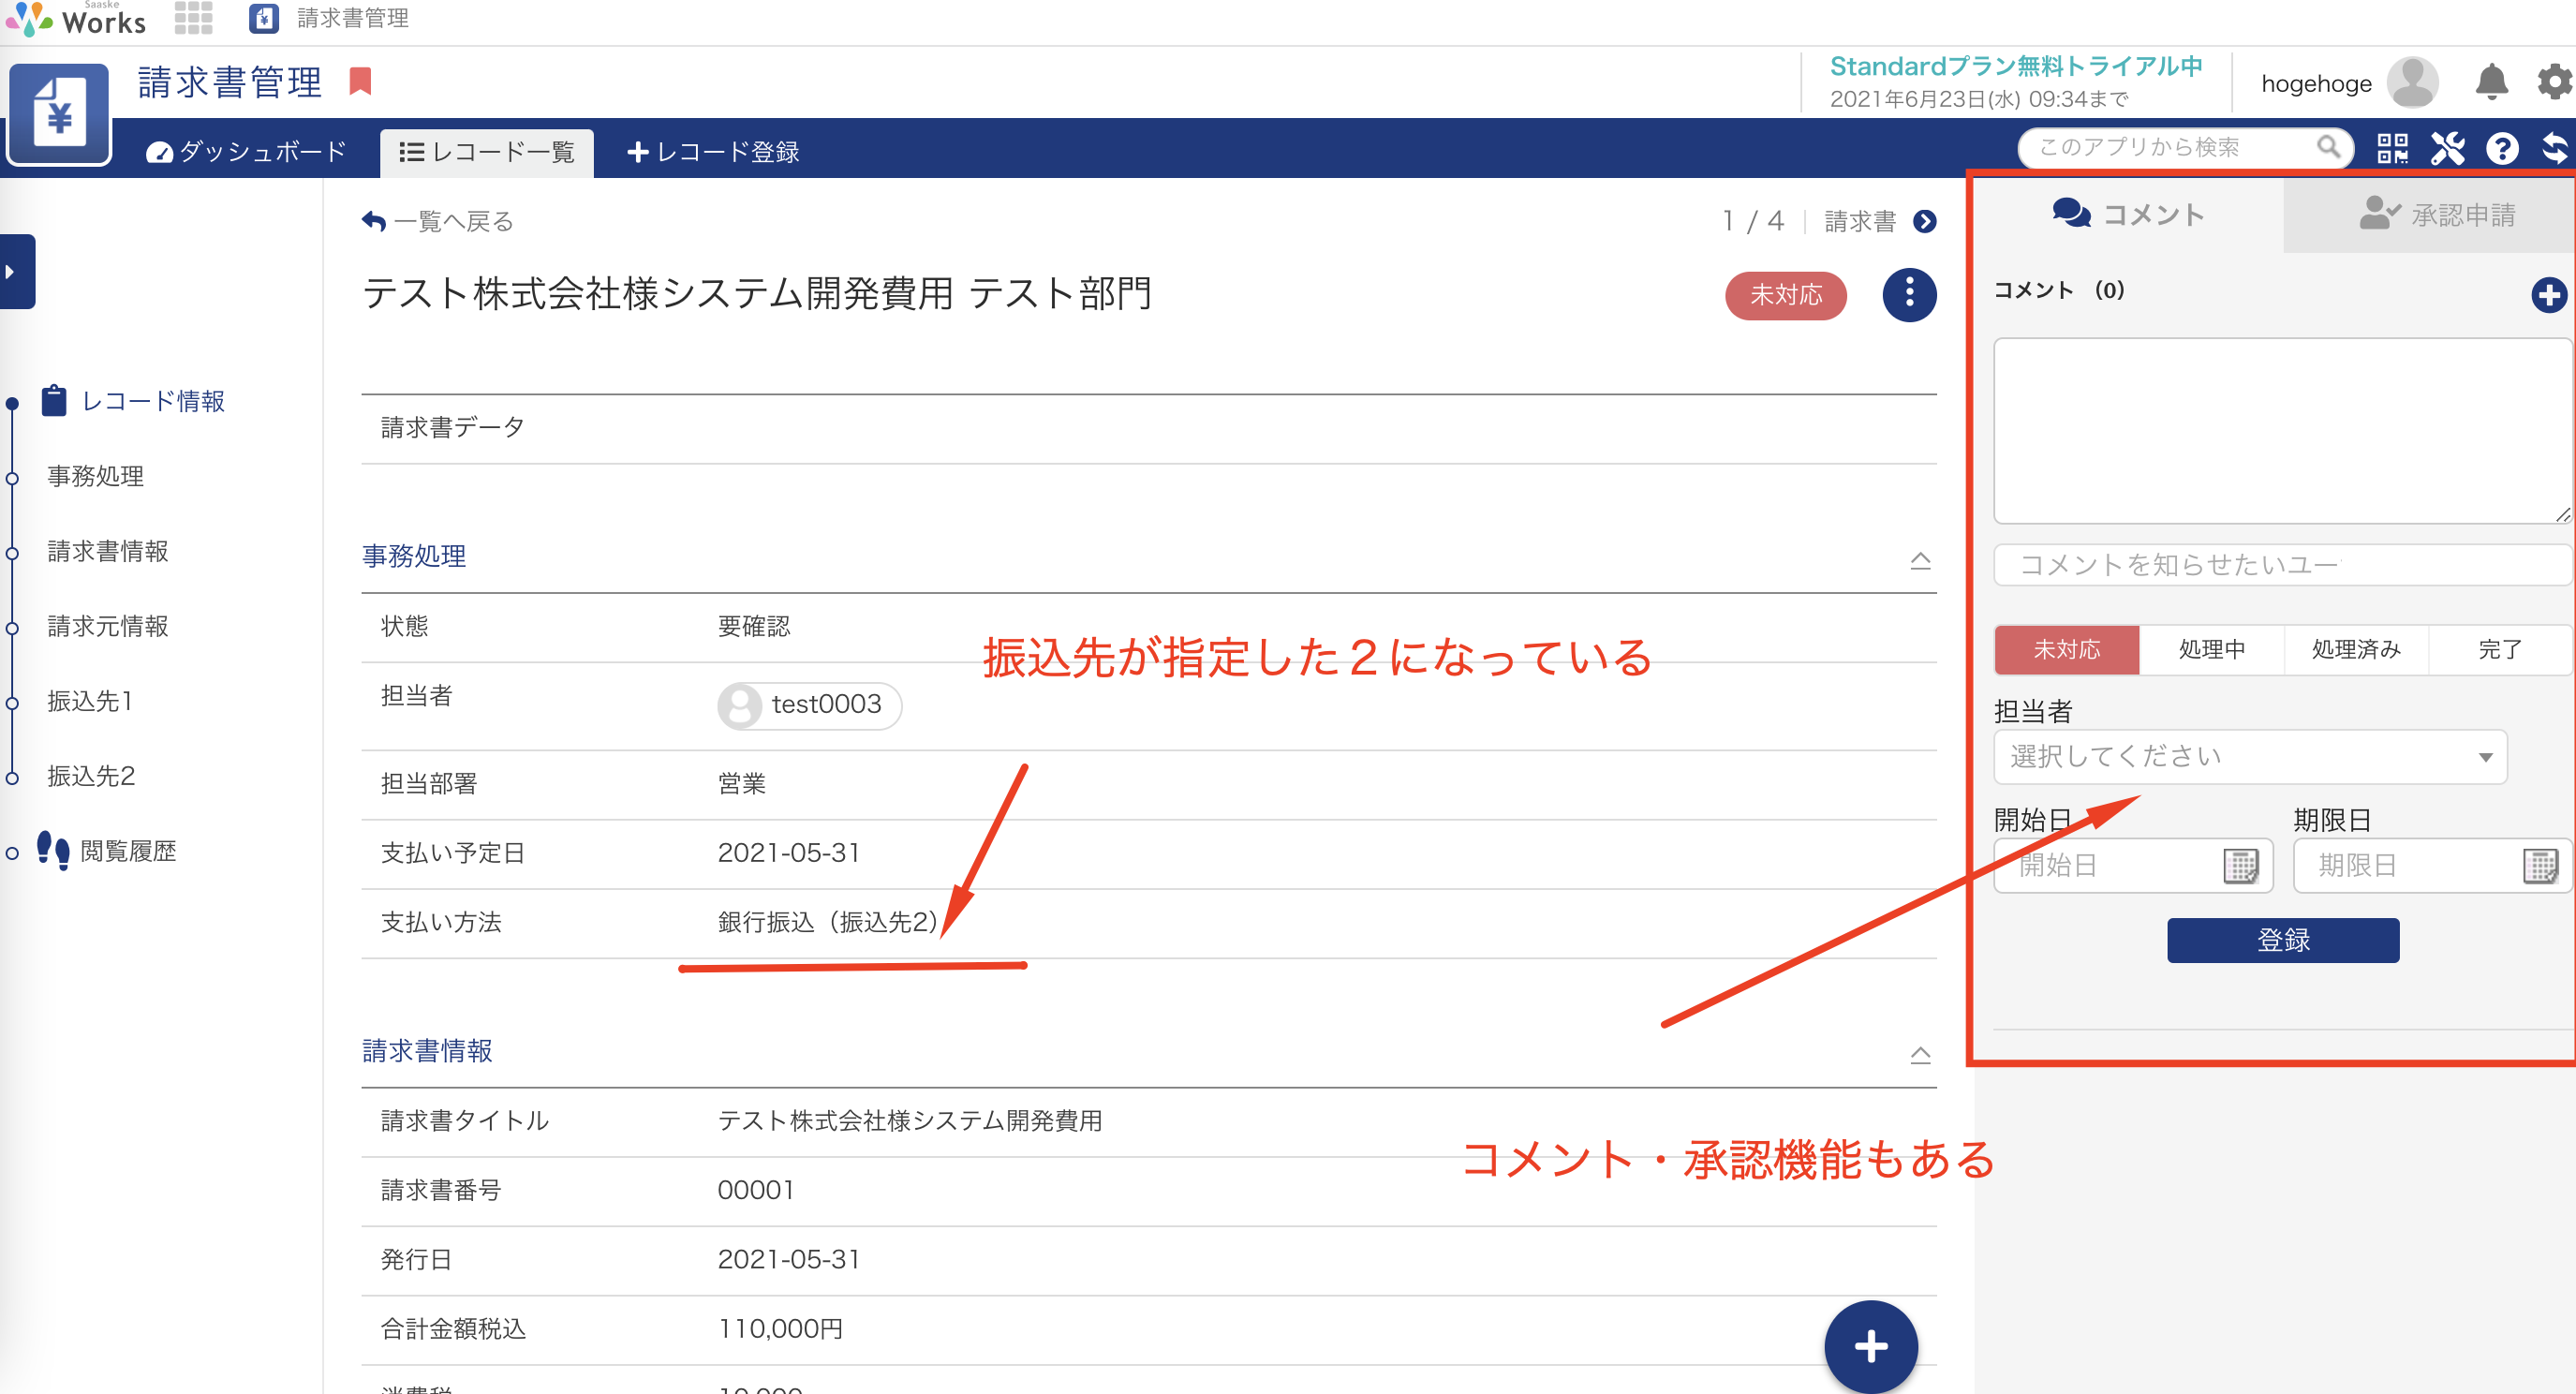Go back via 一覧へ戻る link

click(x=438, y=221)
